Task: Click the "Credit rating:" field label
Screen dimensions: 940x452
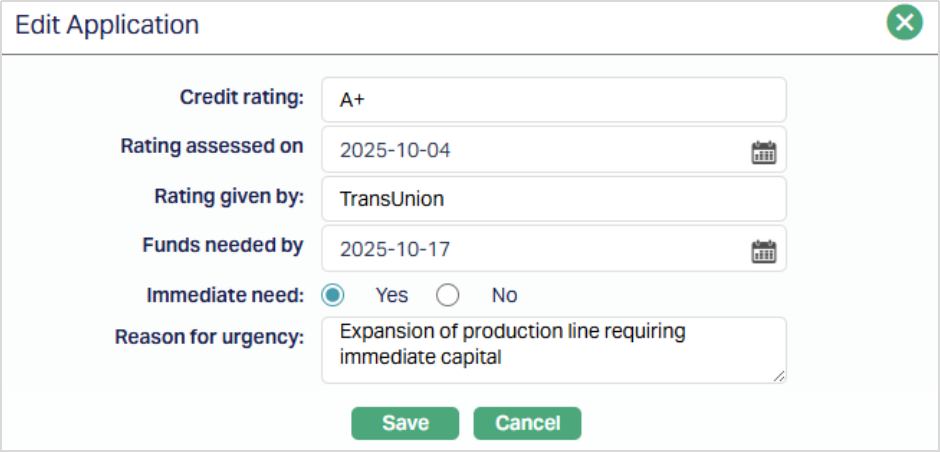Action: 241,97
